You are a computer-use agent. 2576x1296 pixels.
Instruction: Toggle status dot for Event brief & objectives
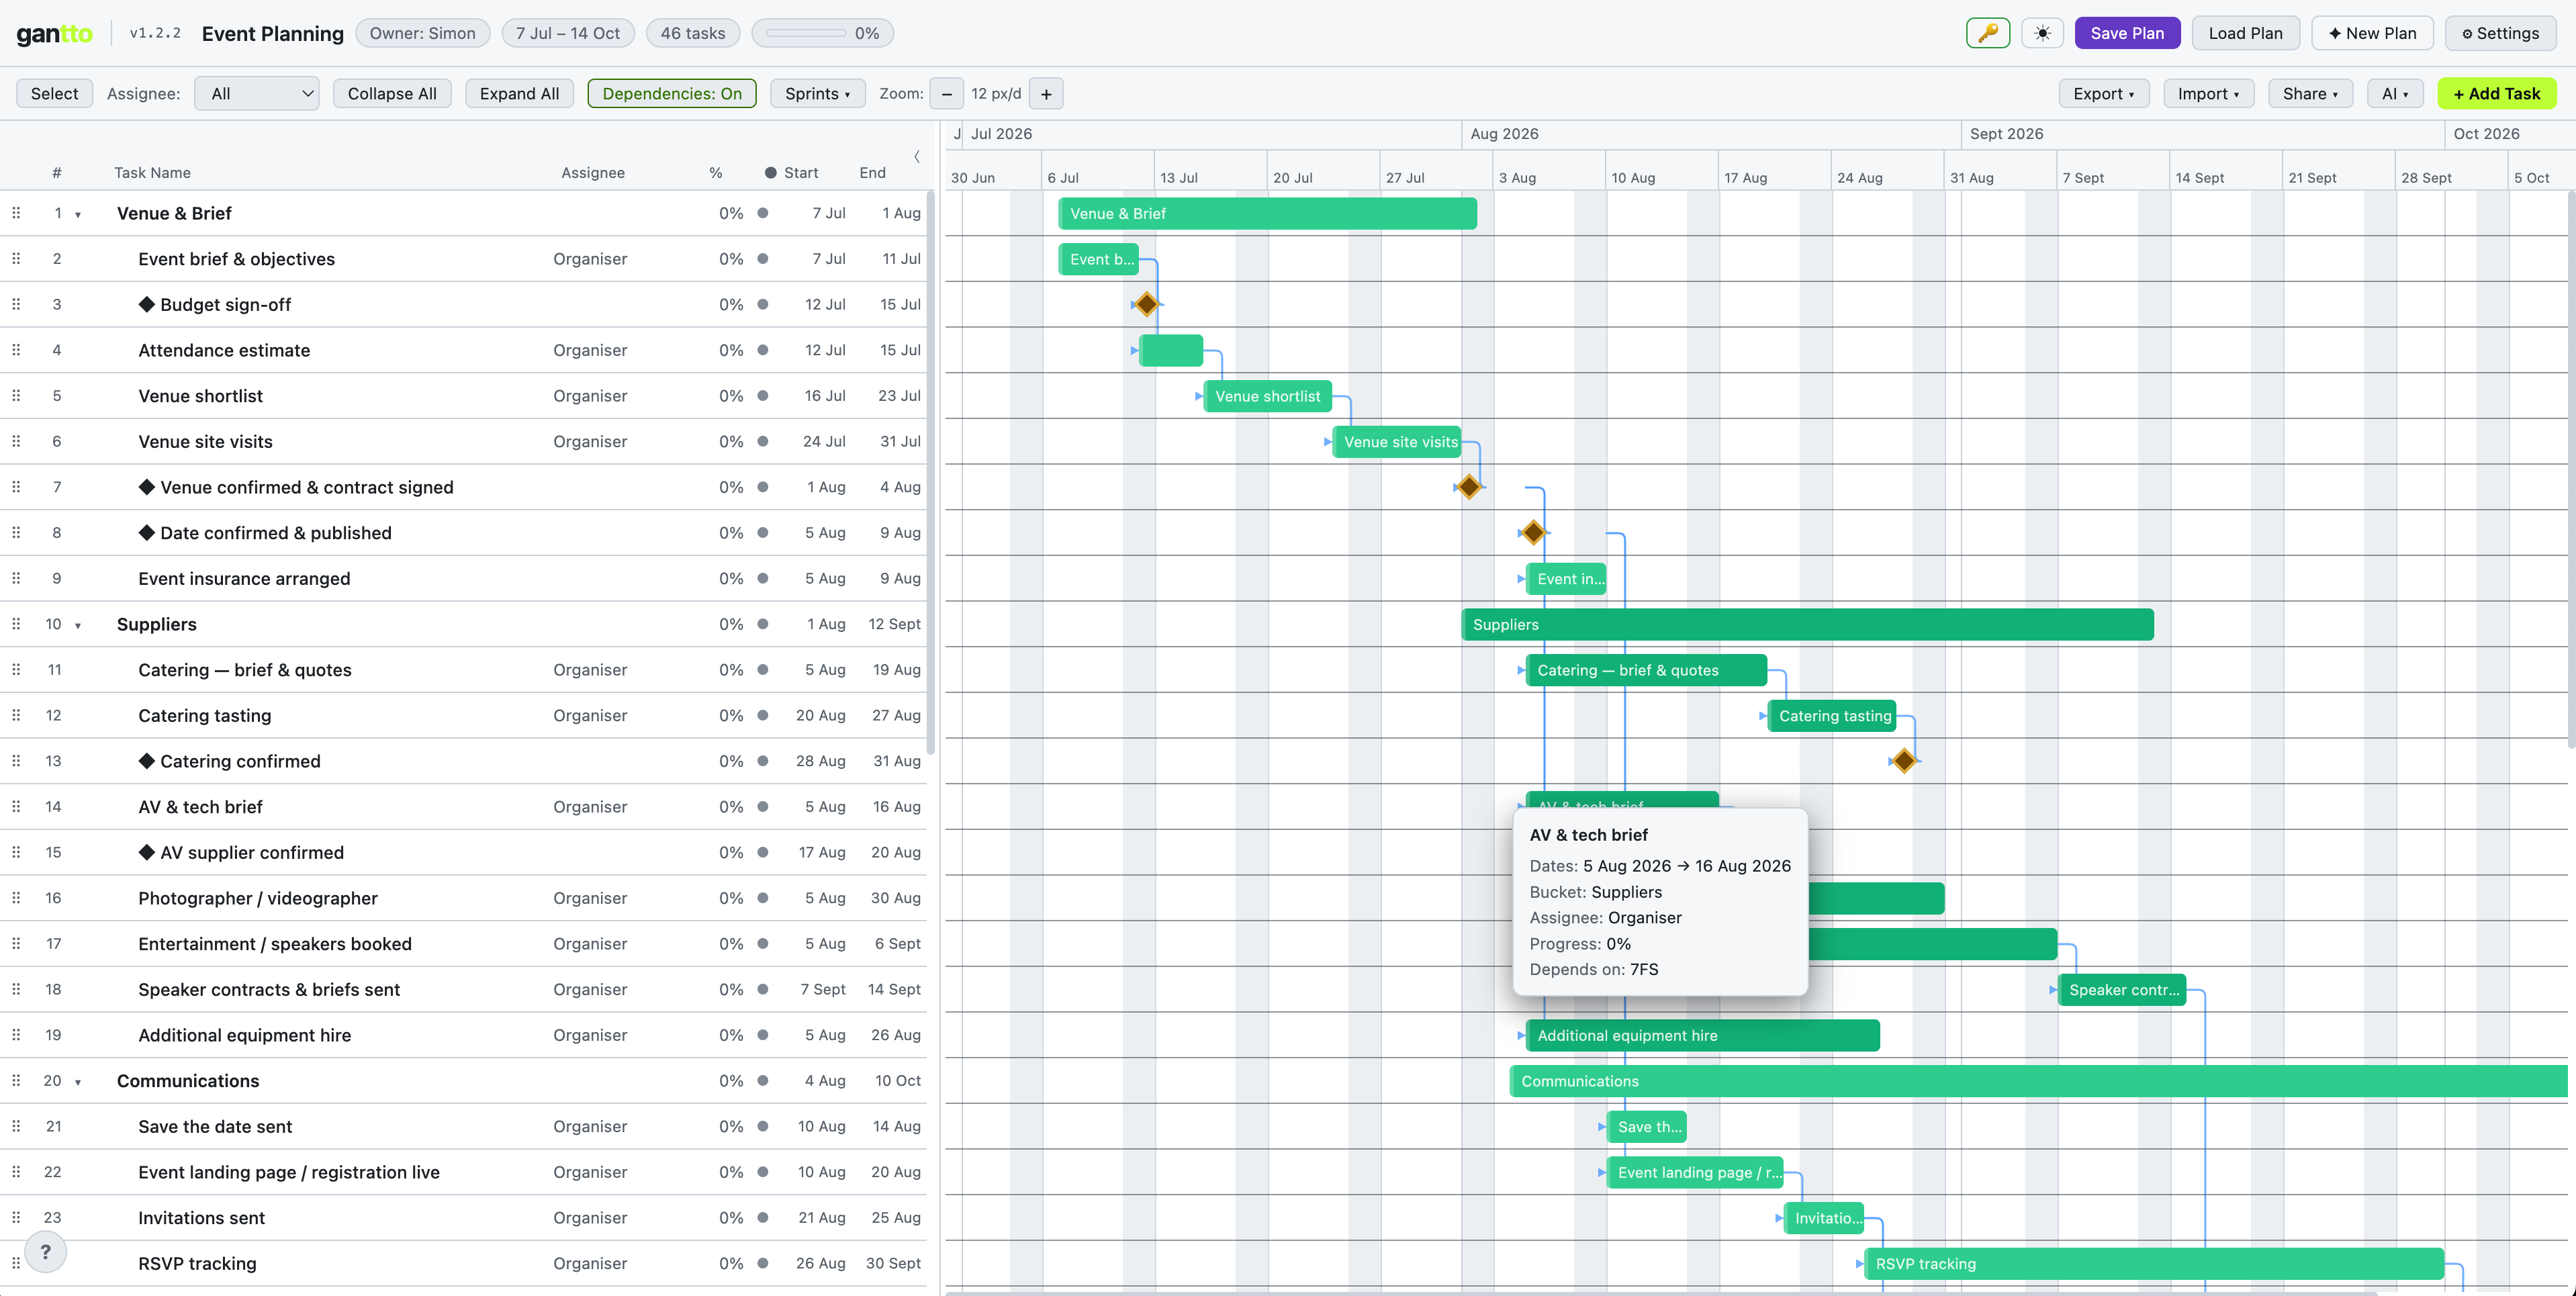[763, 259]
